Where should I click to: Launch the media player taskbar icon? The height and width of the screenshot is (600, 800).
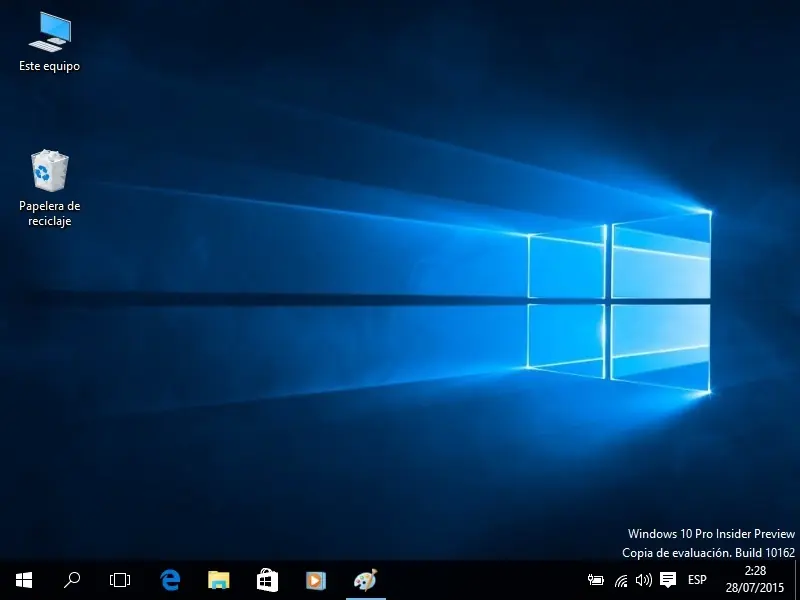[316, 580]
